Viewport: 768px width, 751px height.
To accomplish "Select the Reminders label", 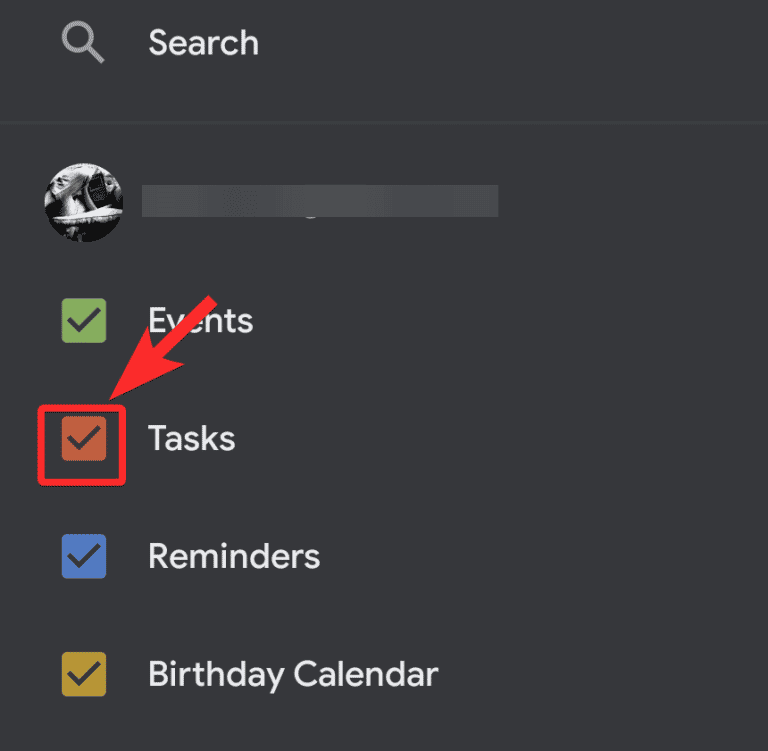I will (x=234, y=556).
